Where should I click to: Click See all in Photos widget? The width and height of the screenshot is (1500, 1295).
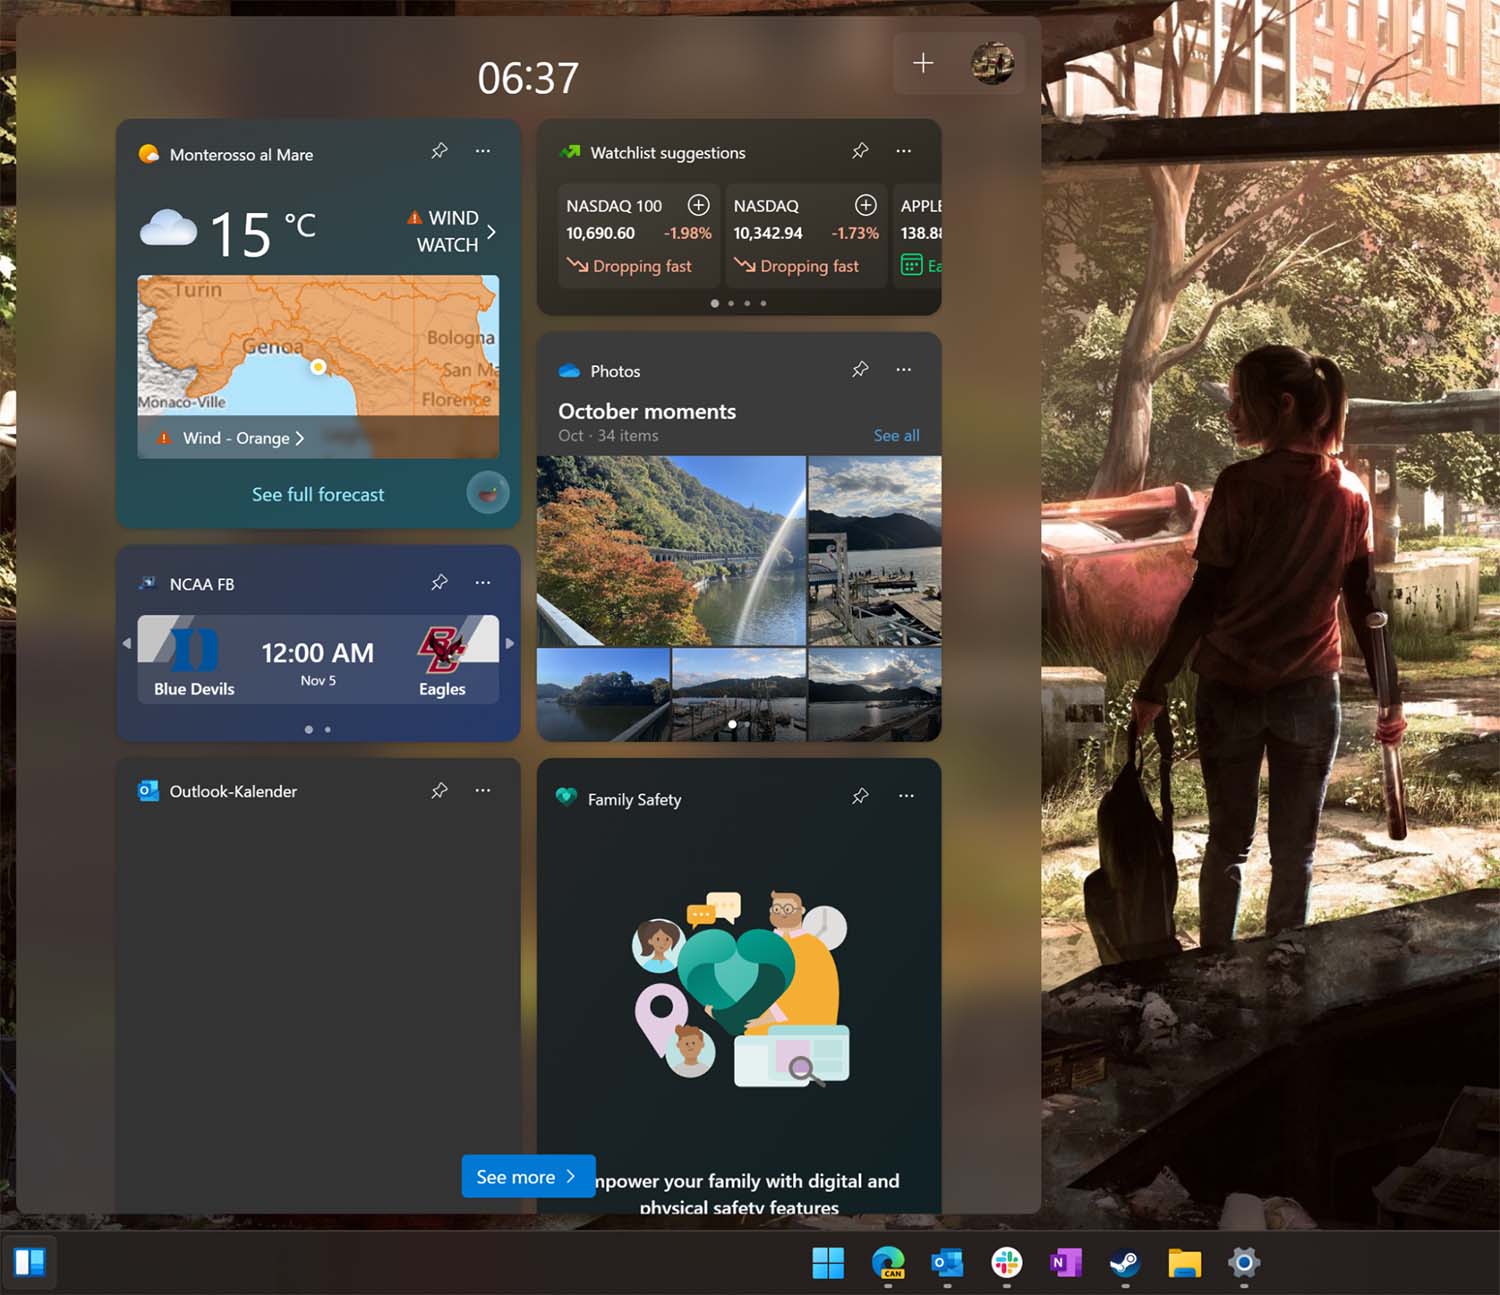coord(896,436)
